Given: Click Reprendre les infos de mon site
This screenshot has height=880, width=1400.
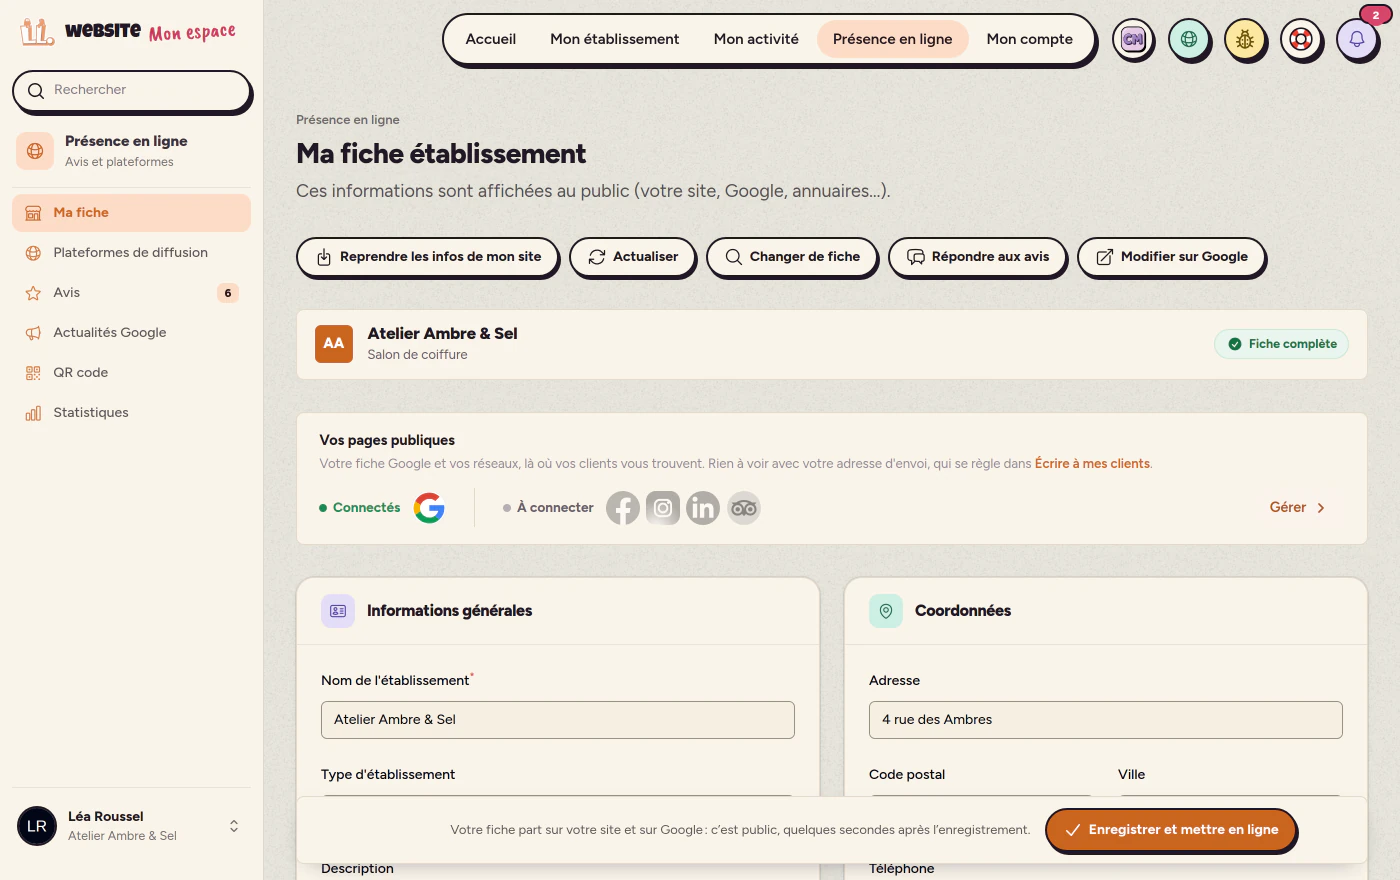Looking at the screenshot, I should point(428,257).
